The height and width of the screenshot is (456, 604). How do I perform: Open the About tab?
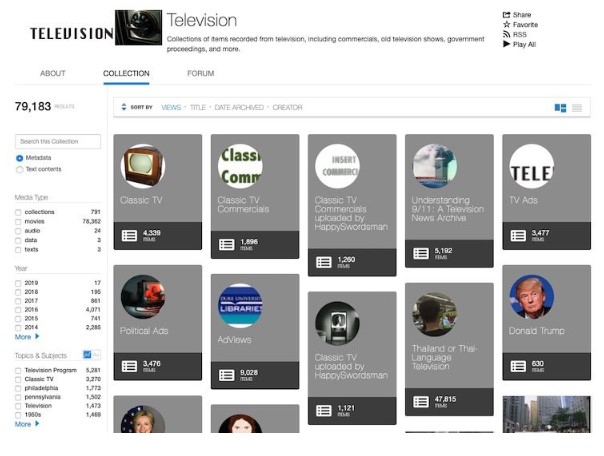pos(53,74)
